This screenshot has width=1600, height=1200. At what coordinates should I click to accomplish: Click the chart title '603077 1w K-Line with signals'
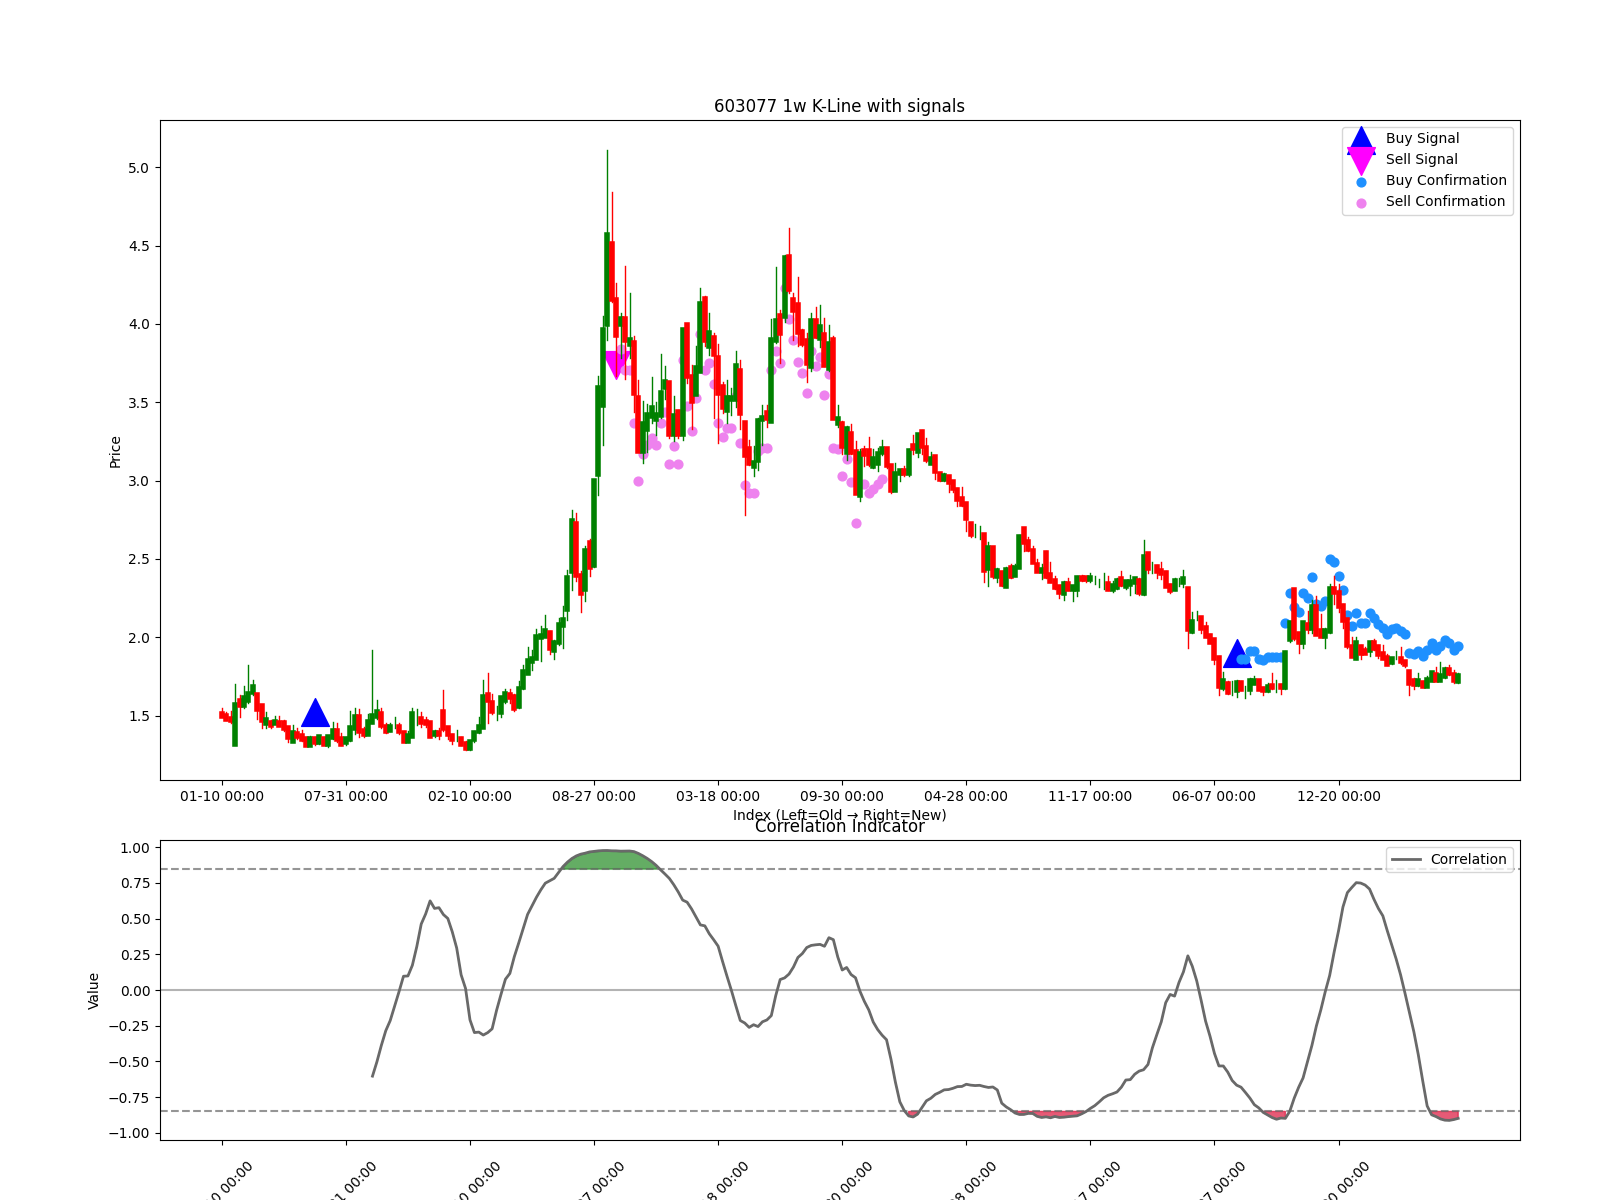coord(839,106)
